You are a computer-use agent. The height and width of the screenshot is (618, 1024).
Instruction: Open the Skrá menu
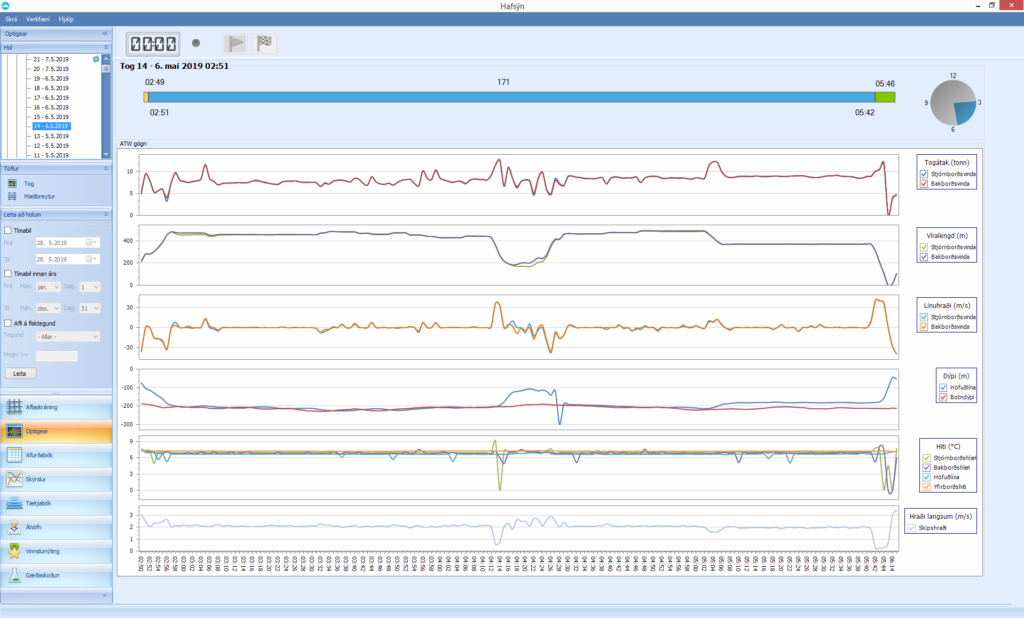11,19
